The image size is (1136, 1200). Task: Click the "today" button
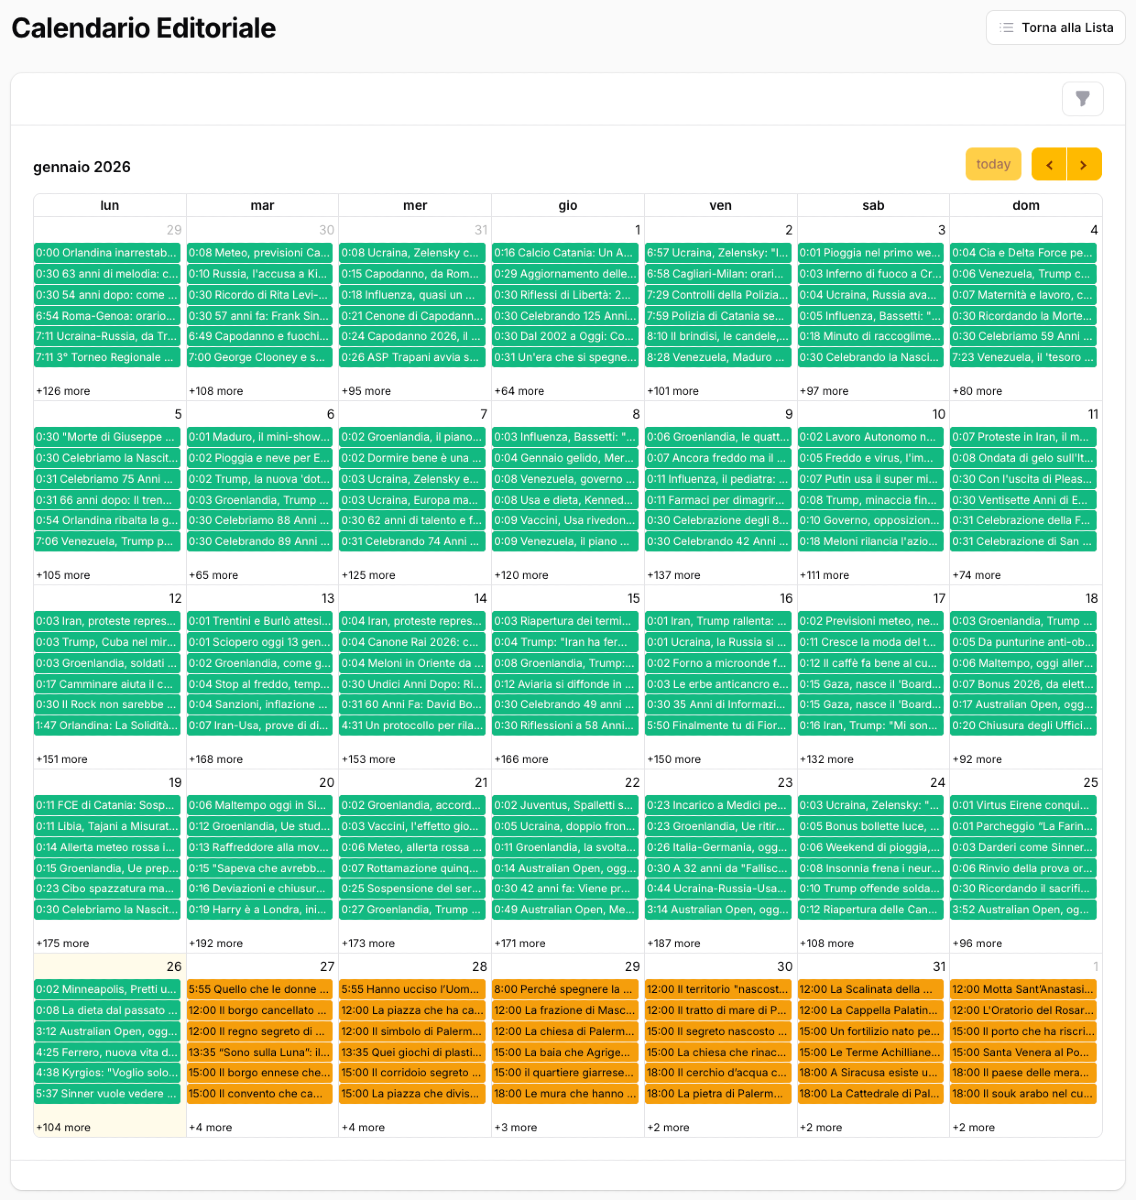993,163
